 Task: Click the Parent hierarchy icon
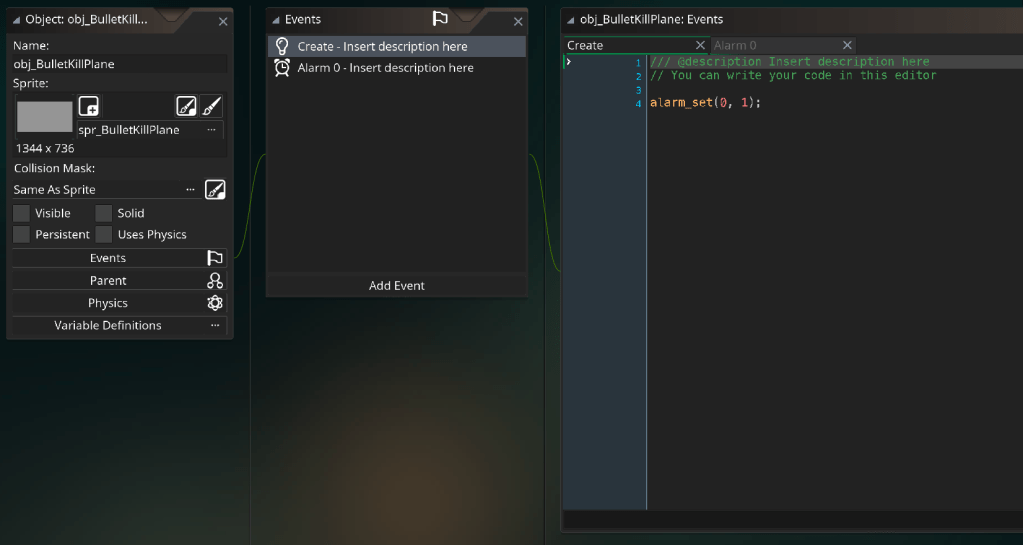coord(215,281)
